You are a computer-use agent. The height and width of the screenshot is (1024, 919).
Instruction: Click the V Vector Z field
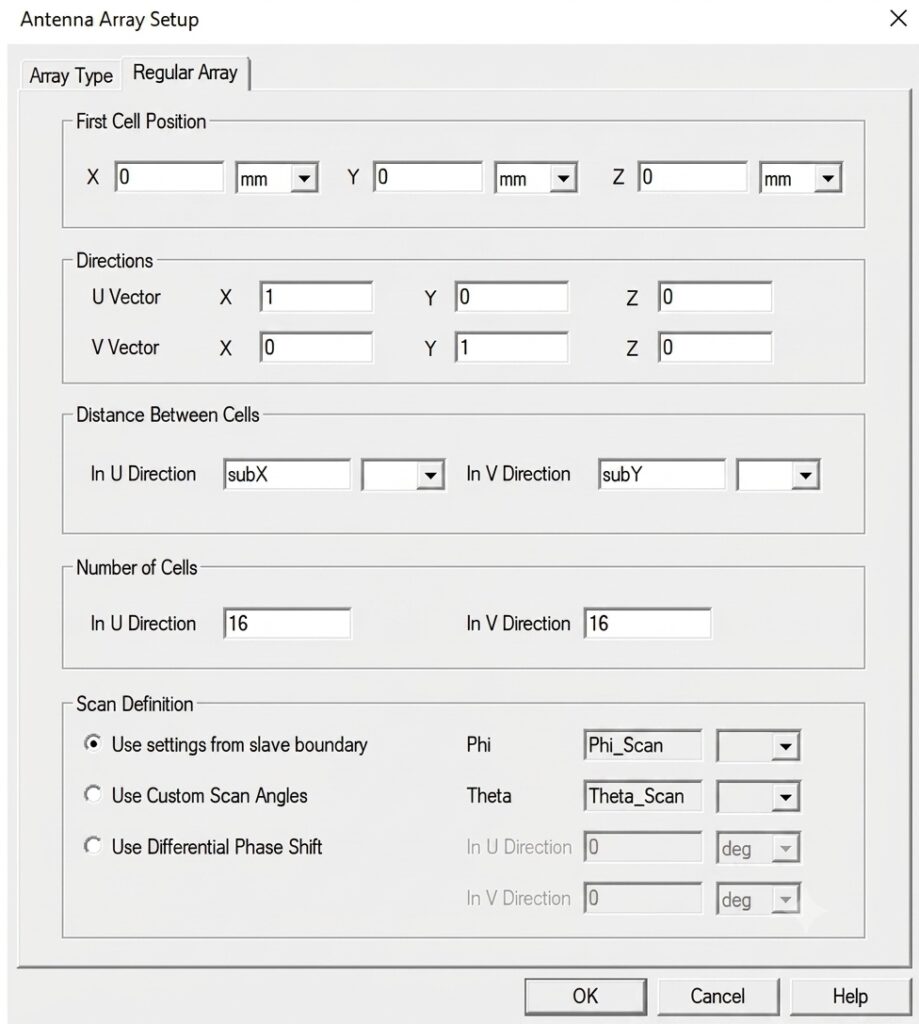point(715,347)
